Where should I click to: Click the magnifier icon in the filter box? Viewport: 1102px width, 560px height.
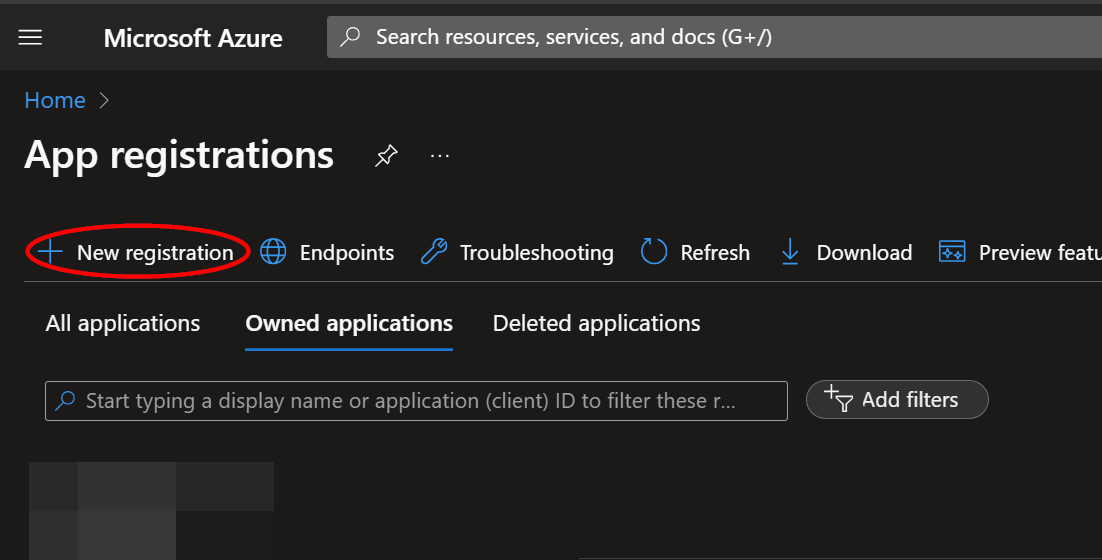65,401
